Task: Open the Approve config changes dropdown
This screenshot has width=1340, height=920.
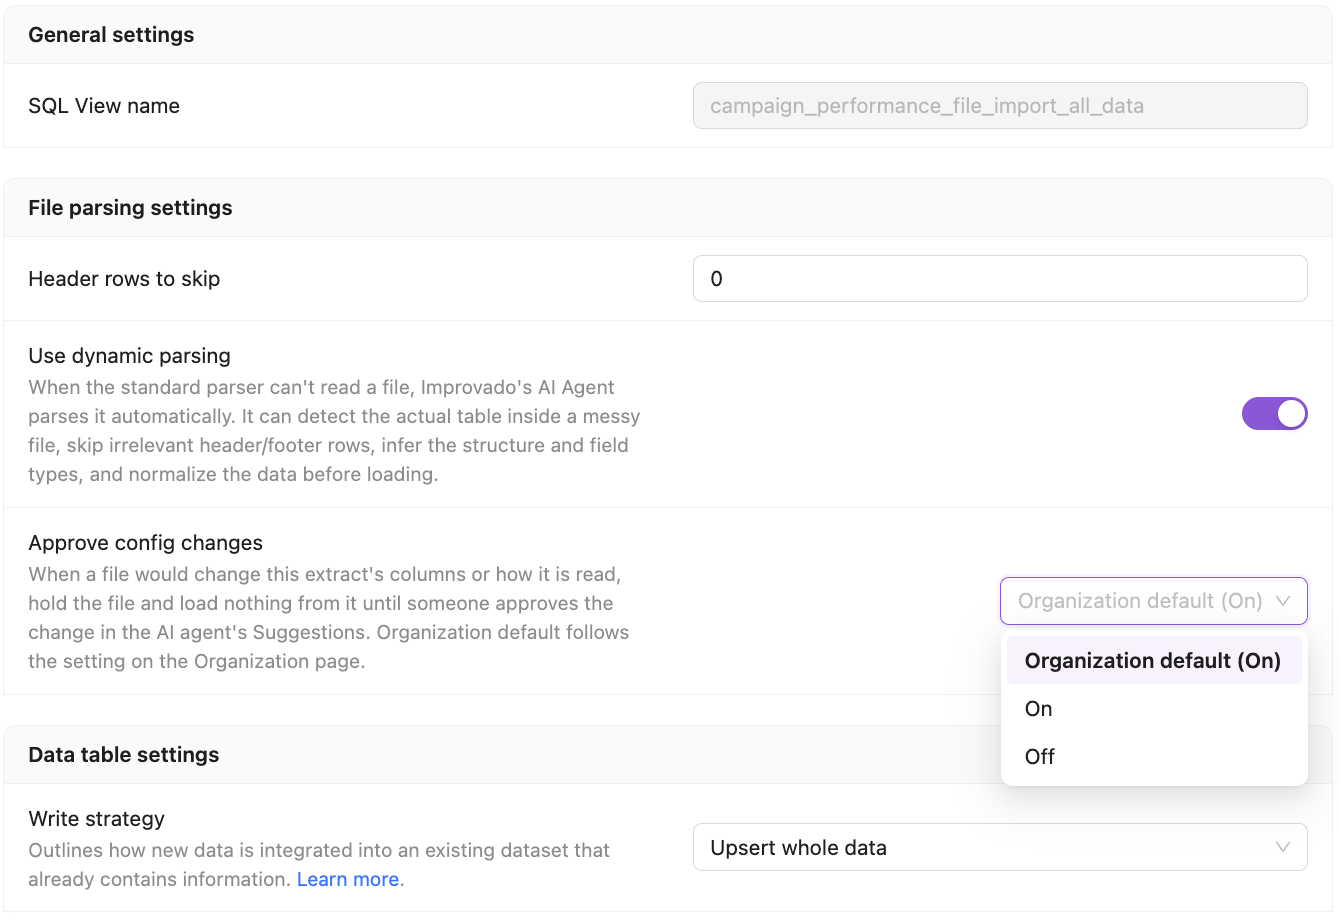Action: pos(1154,601)
